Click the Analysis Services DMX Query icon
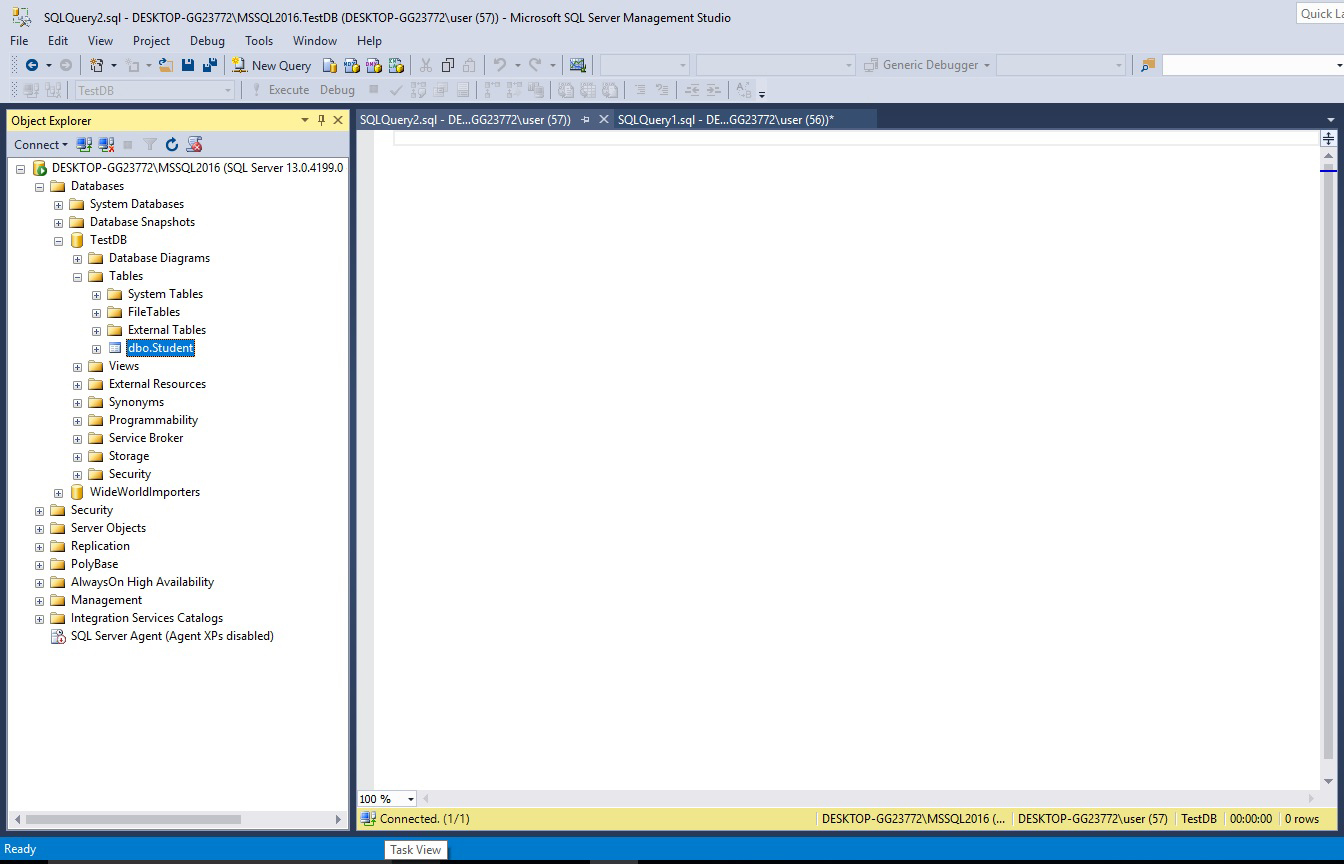The width and height of the screenshot is (1344, 864). tap(373, 65)
